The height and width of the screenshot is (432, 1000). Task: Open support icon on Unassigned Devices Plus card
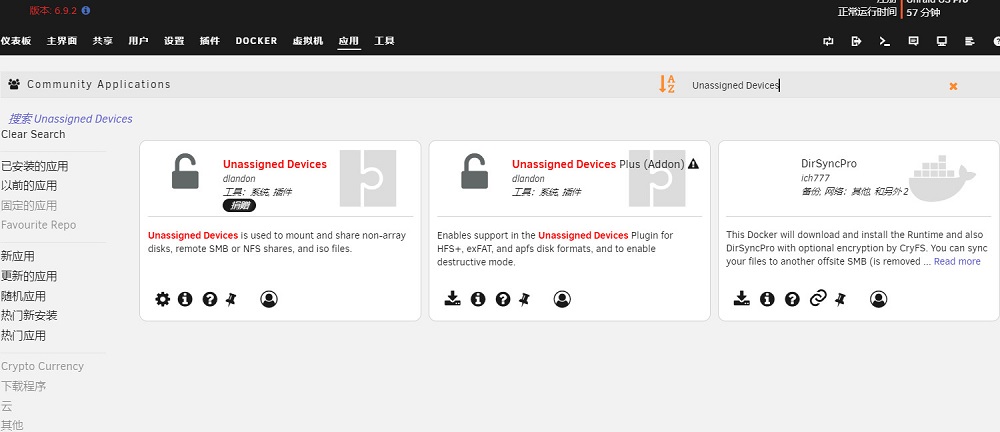(503, 299)
